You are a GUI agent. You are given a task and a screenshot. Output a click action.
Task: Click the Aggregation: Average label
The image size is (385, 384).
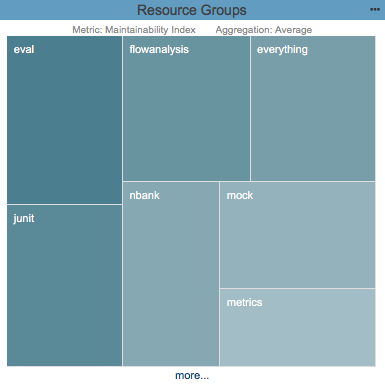coord(264,30)
